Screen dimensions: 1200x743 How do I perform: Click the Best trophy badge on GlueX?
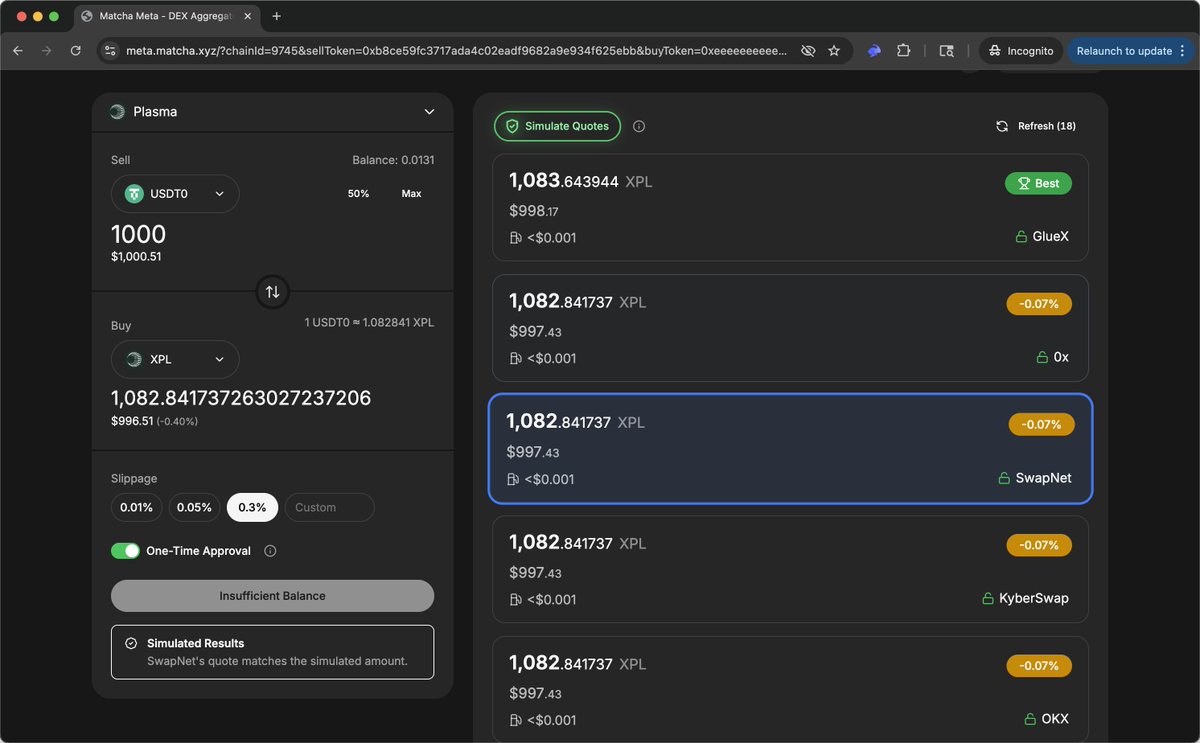pos(1038,183)
